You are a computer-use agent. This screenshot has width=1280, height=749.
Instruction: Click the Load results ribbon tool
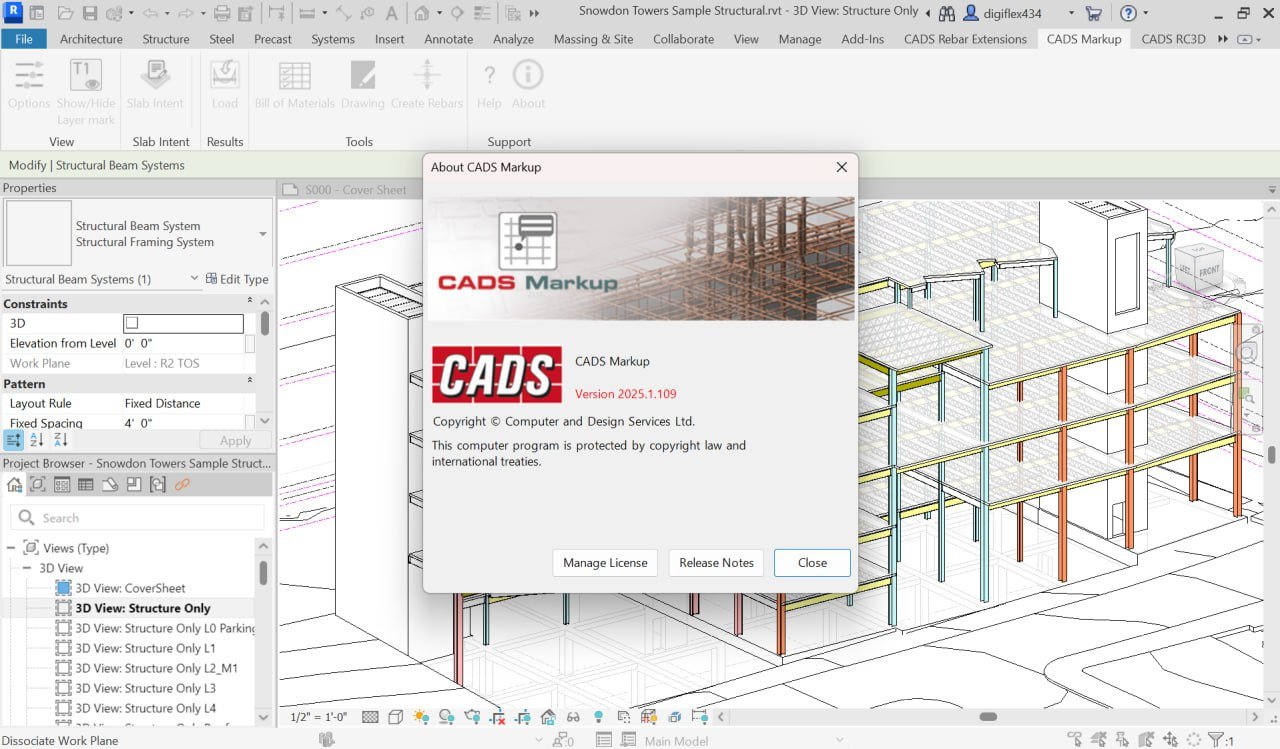pyautogui.click(x=225, y=84)
